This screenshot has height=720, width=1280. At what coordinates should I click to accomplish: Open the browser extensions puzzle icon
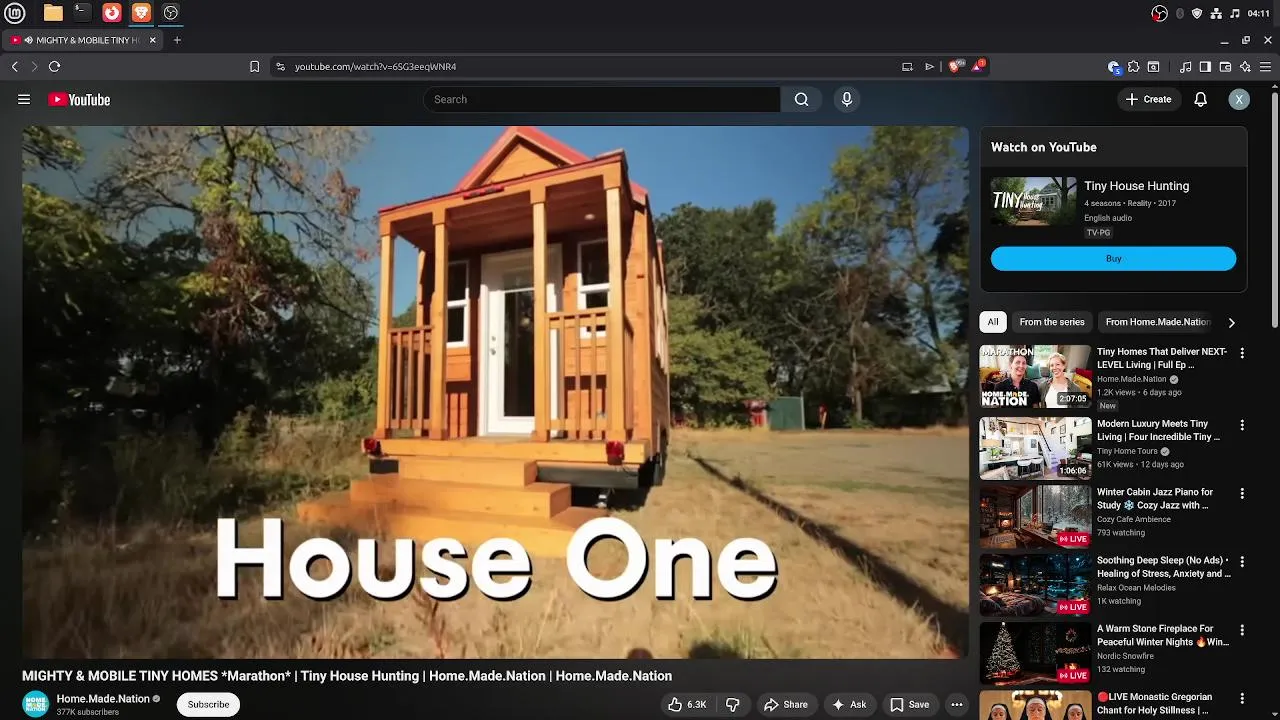(x=1133, y=67)
